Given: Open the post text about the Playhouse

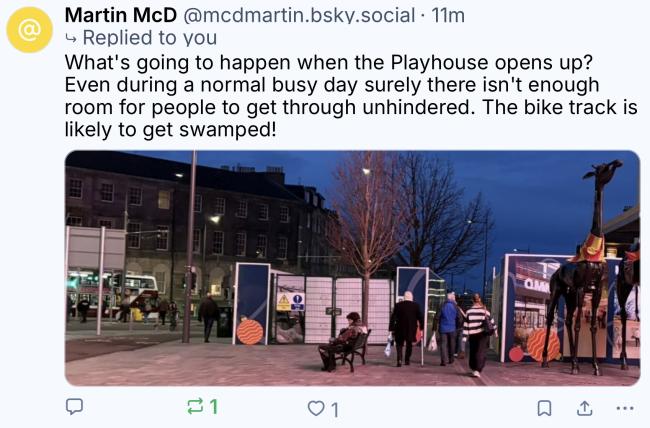Looking at the screenshot, I should pyautogui.click(x=351, y=96).
